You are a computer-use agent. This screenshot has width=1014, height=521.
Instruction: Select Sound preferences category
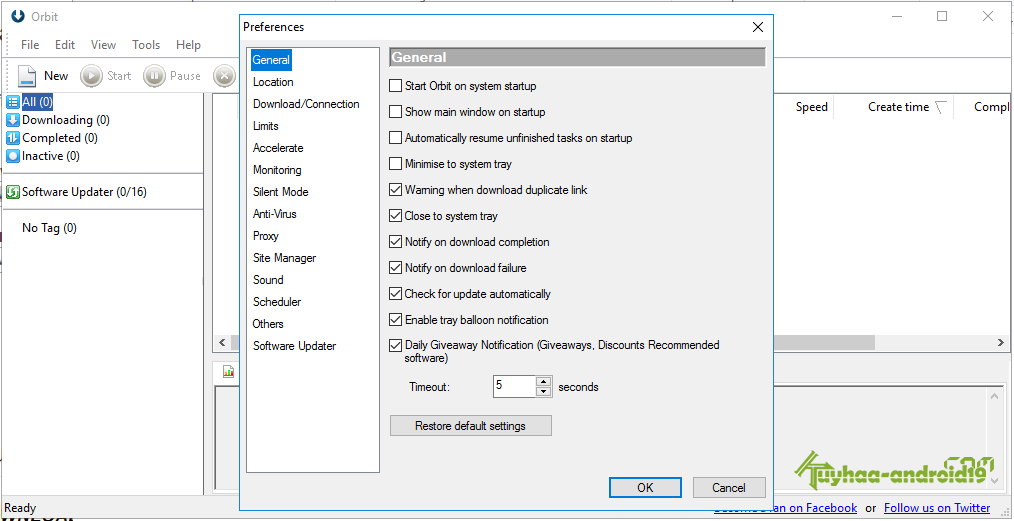click(x=268, y=280)
